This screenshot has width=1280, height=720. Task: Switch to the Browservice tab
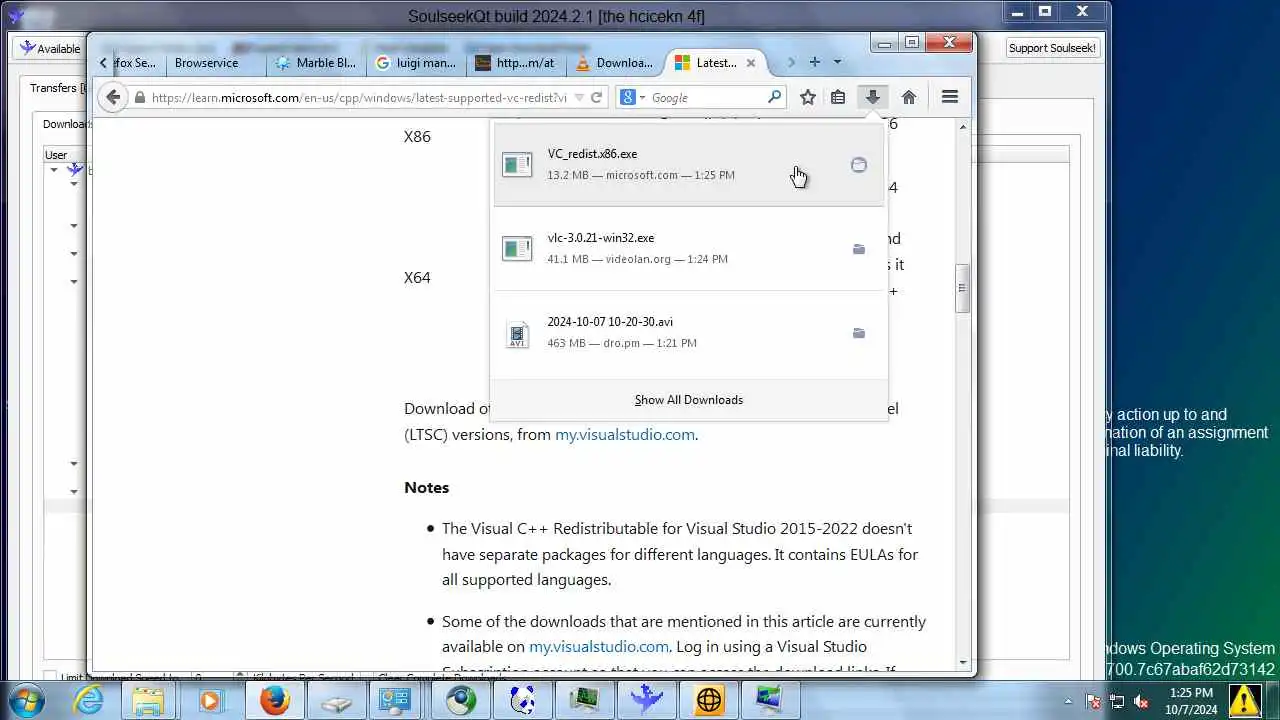click(x=206, y=63)
